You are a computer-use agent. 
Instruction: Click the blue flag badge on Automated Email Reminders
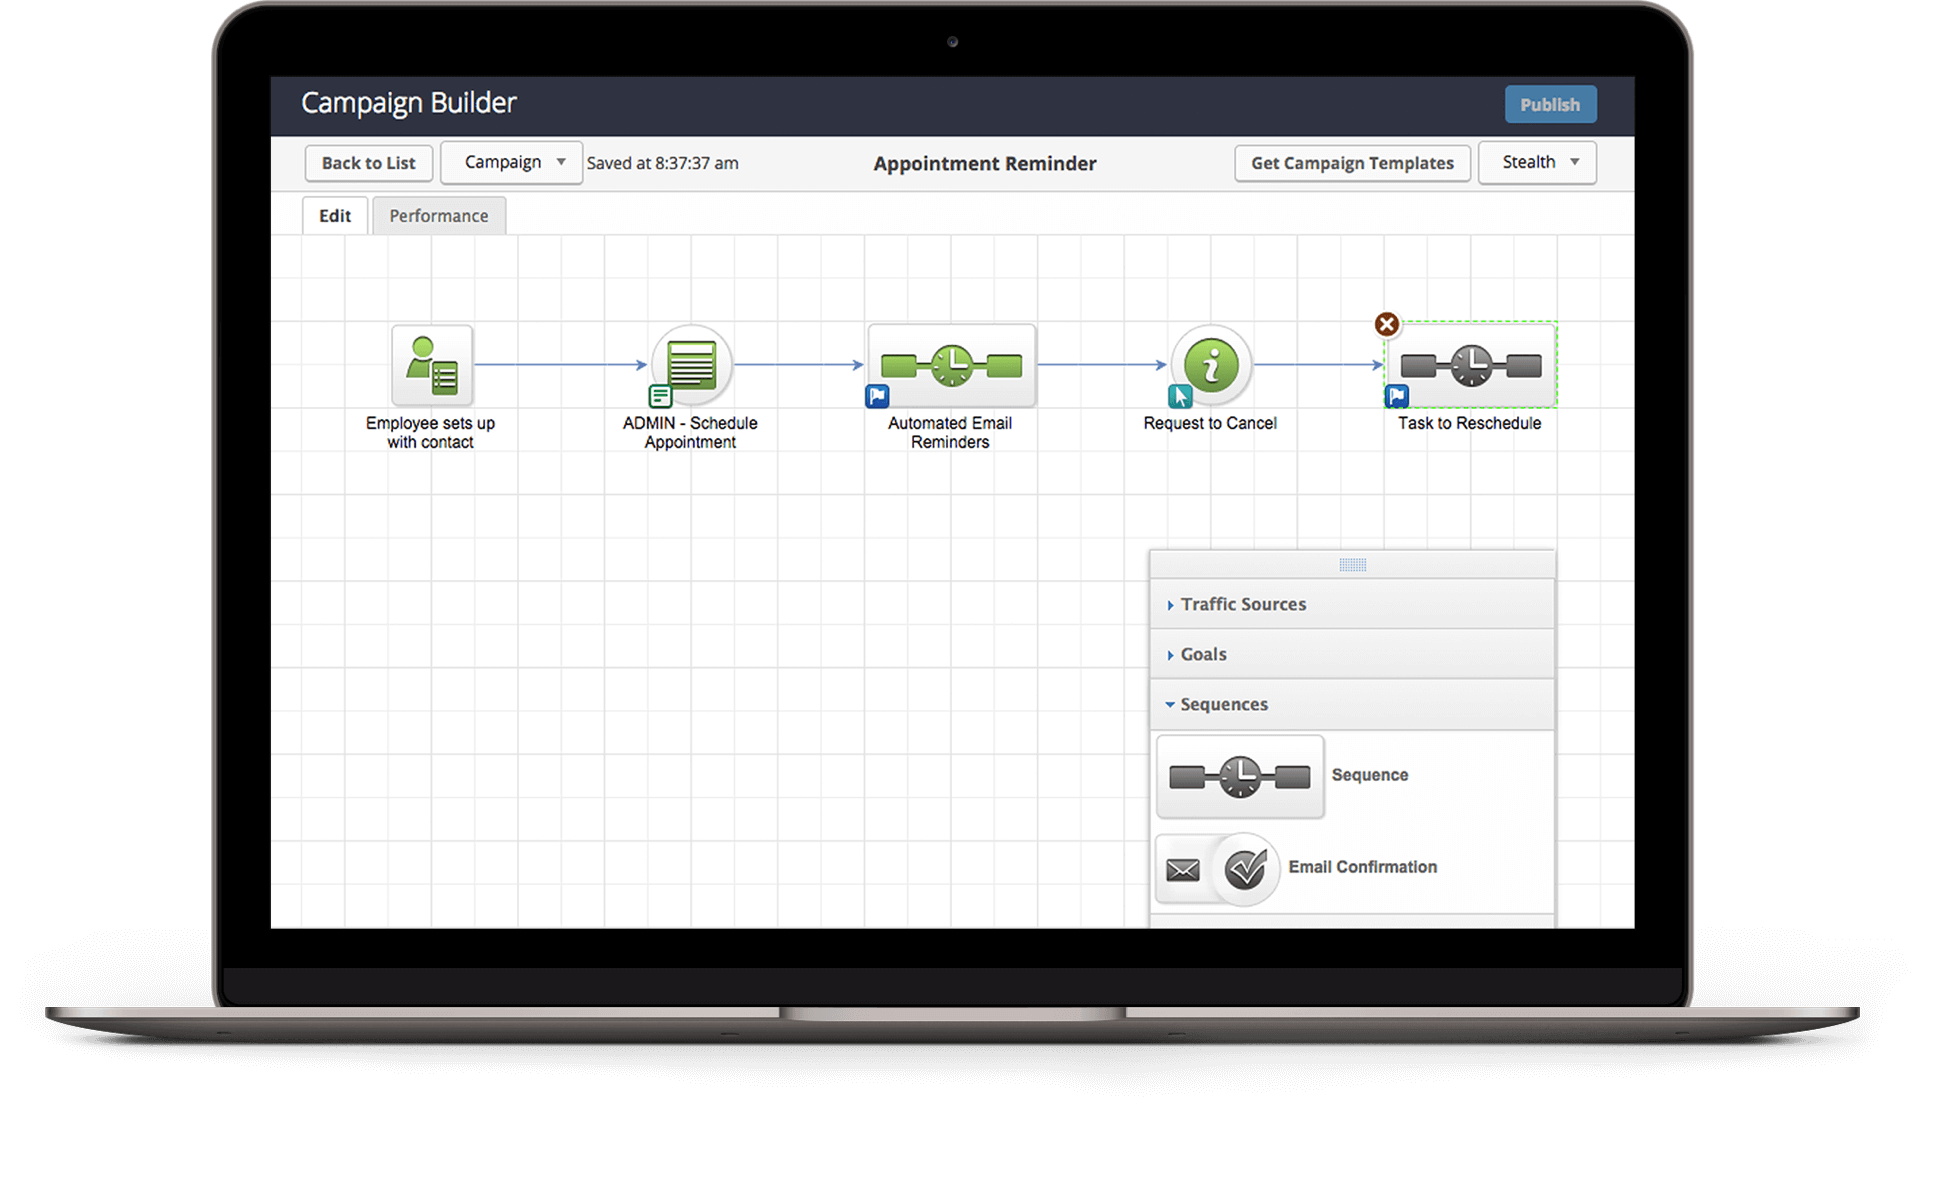[x=877, y=397]
